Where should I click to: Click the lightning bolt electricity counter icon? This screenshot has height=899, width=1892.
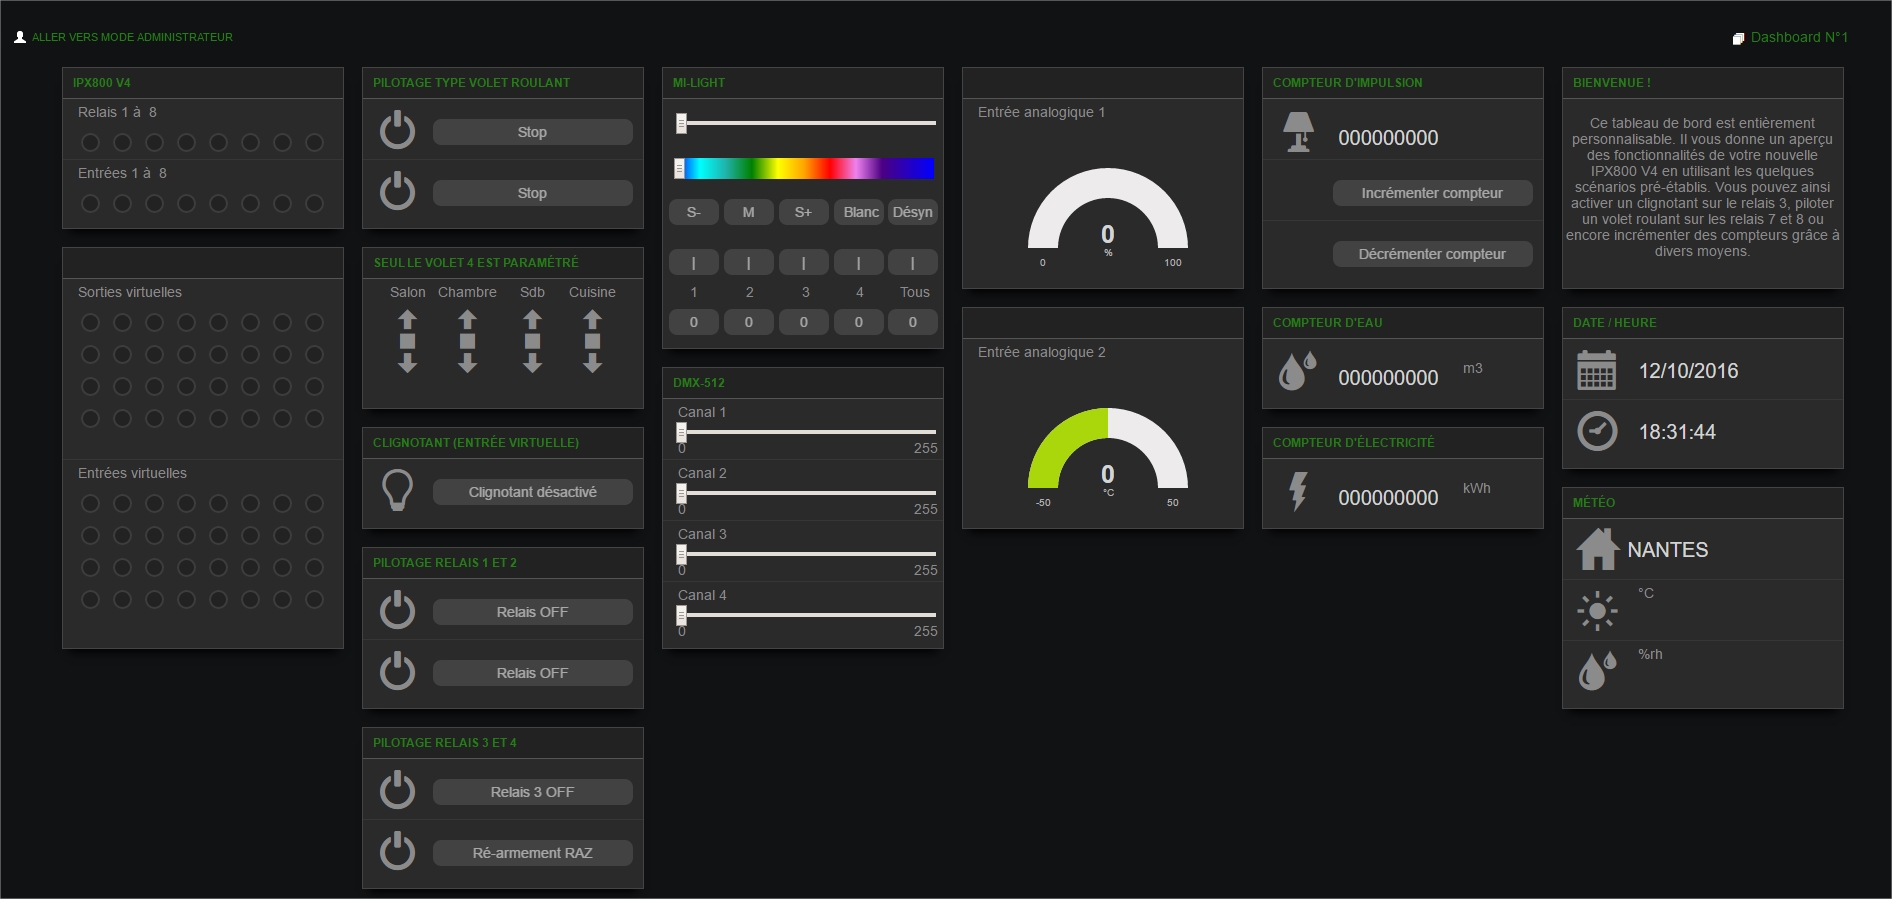[x=1298, y=491]
